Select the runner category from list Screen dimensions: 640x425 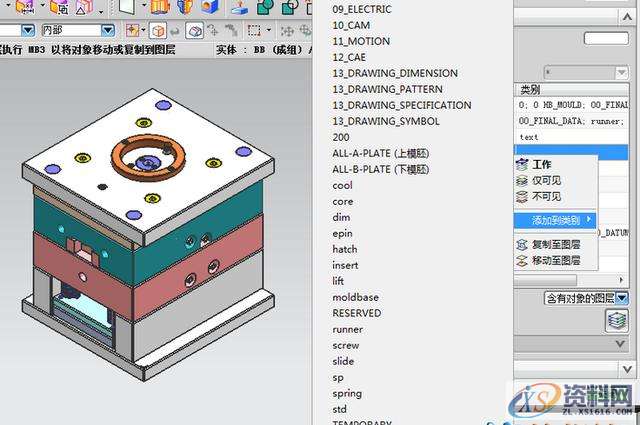pyautogui.click(x=348, y=329)
